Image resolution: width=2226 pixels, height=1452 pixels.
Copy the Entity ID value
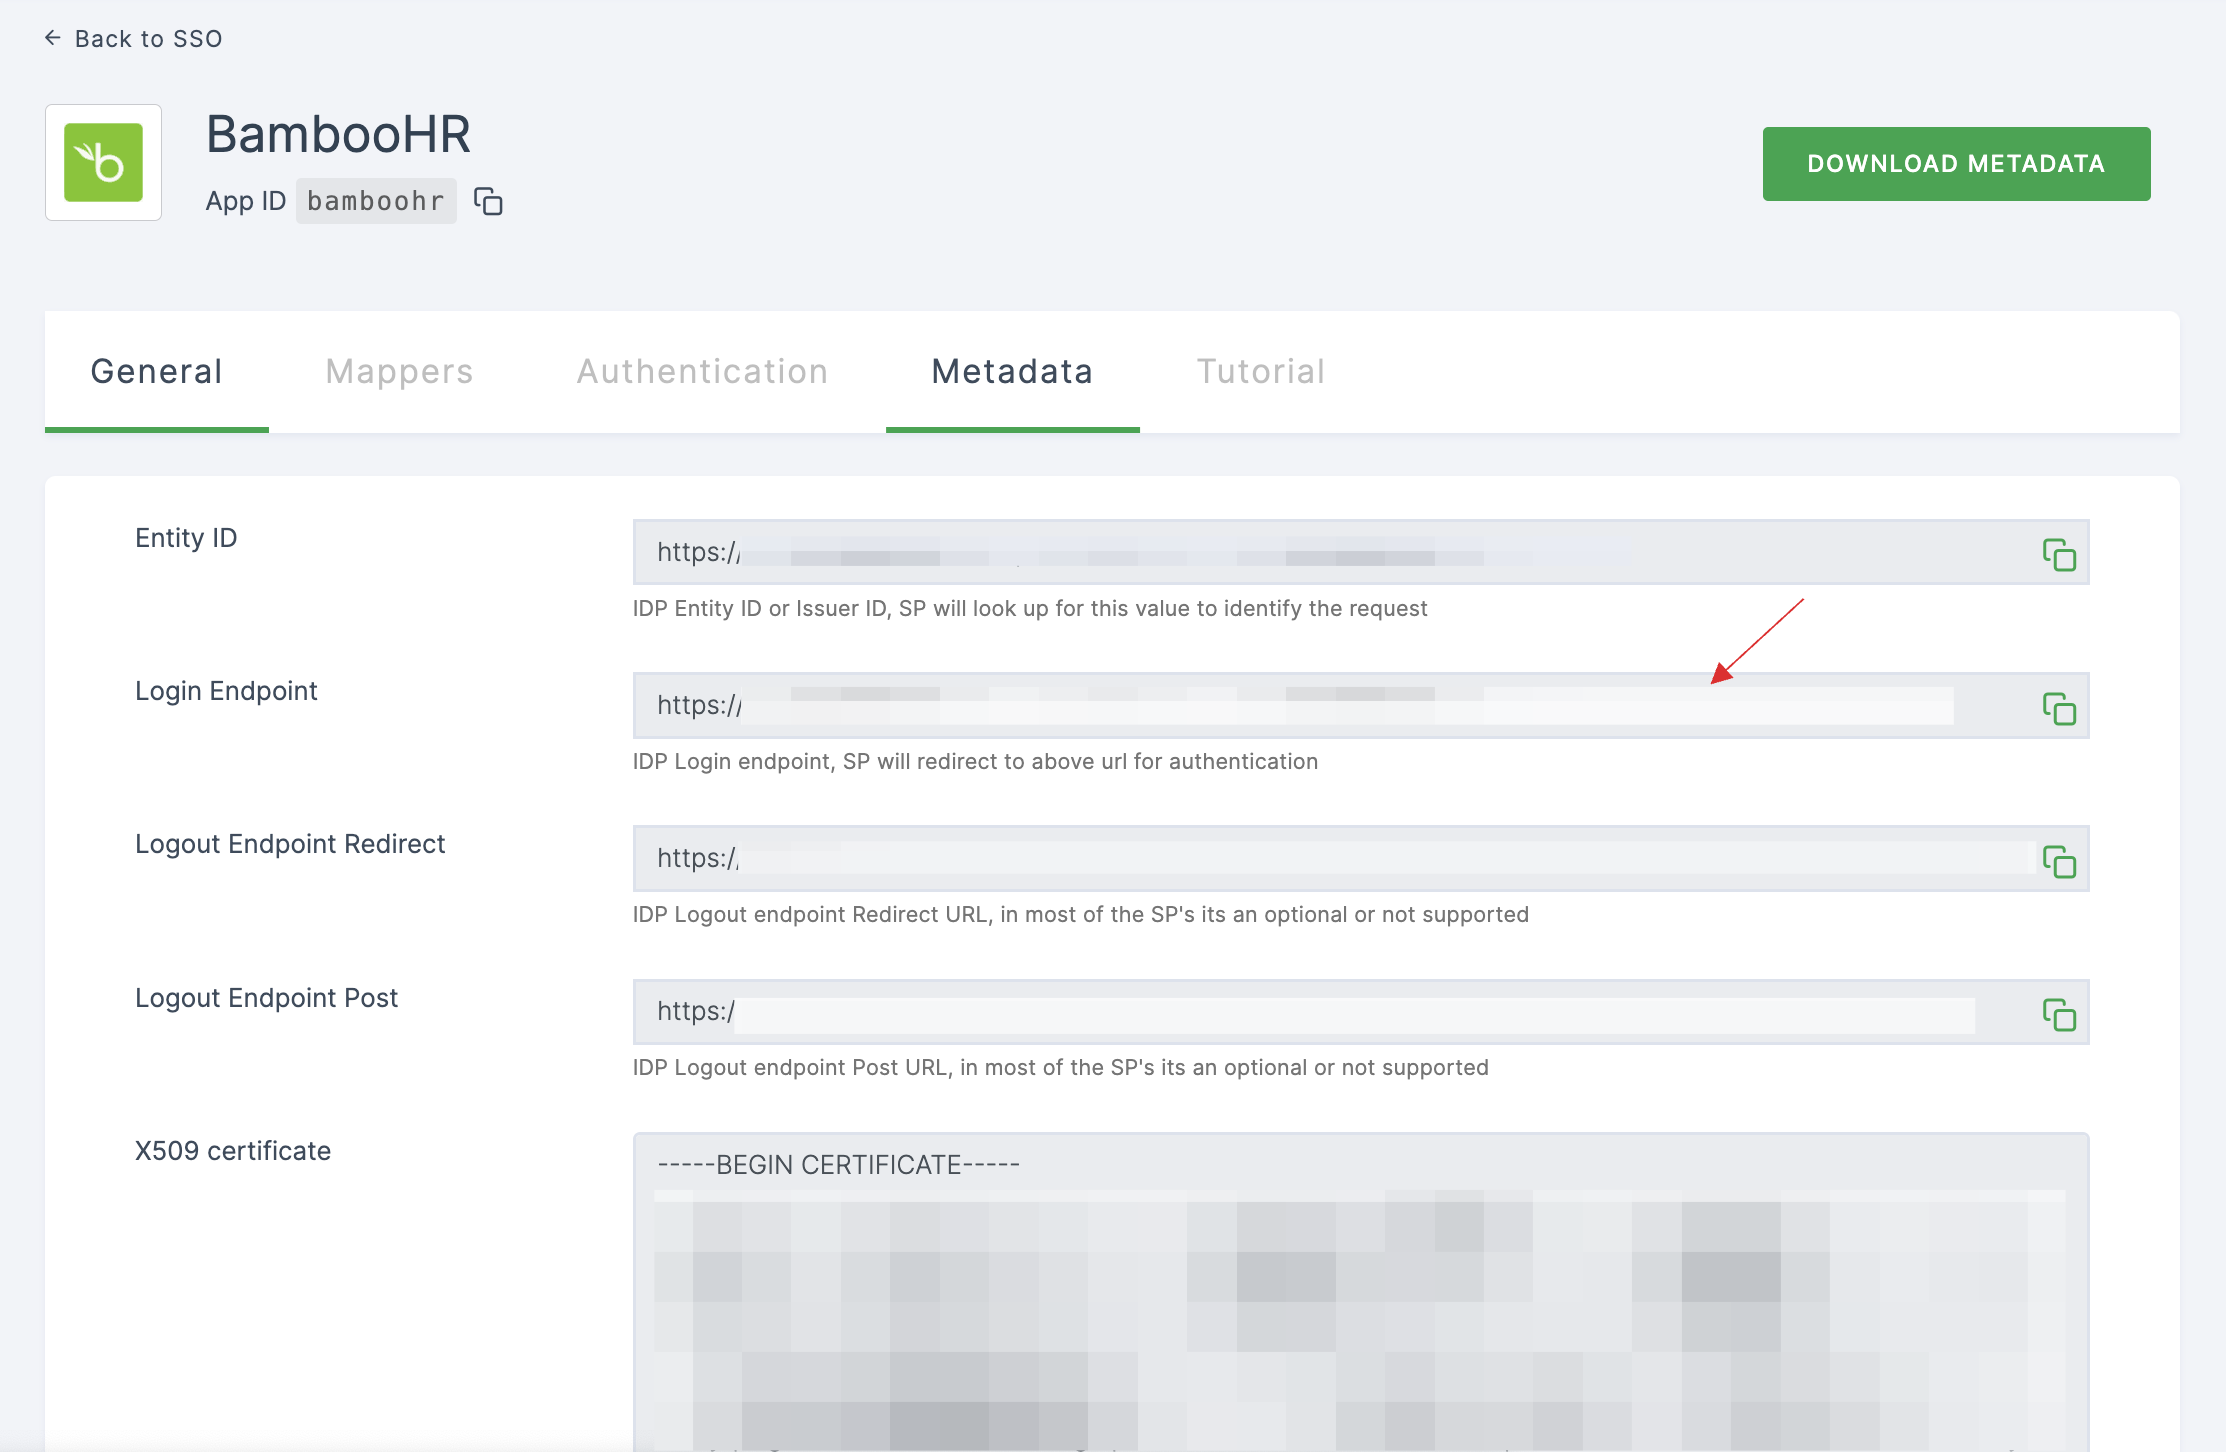tap(2059, 554)
